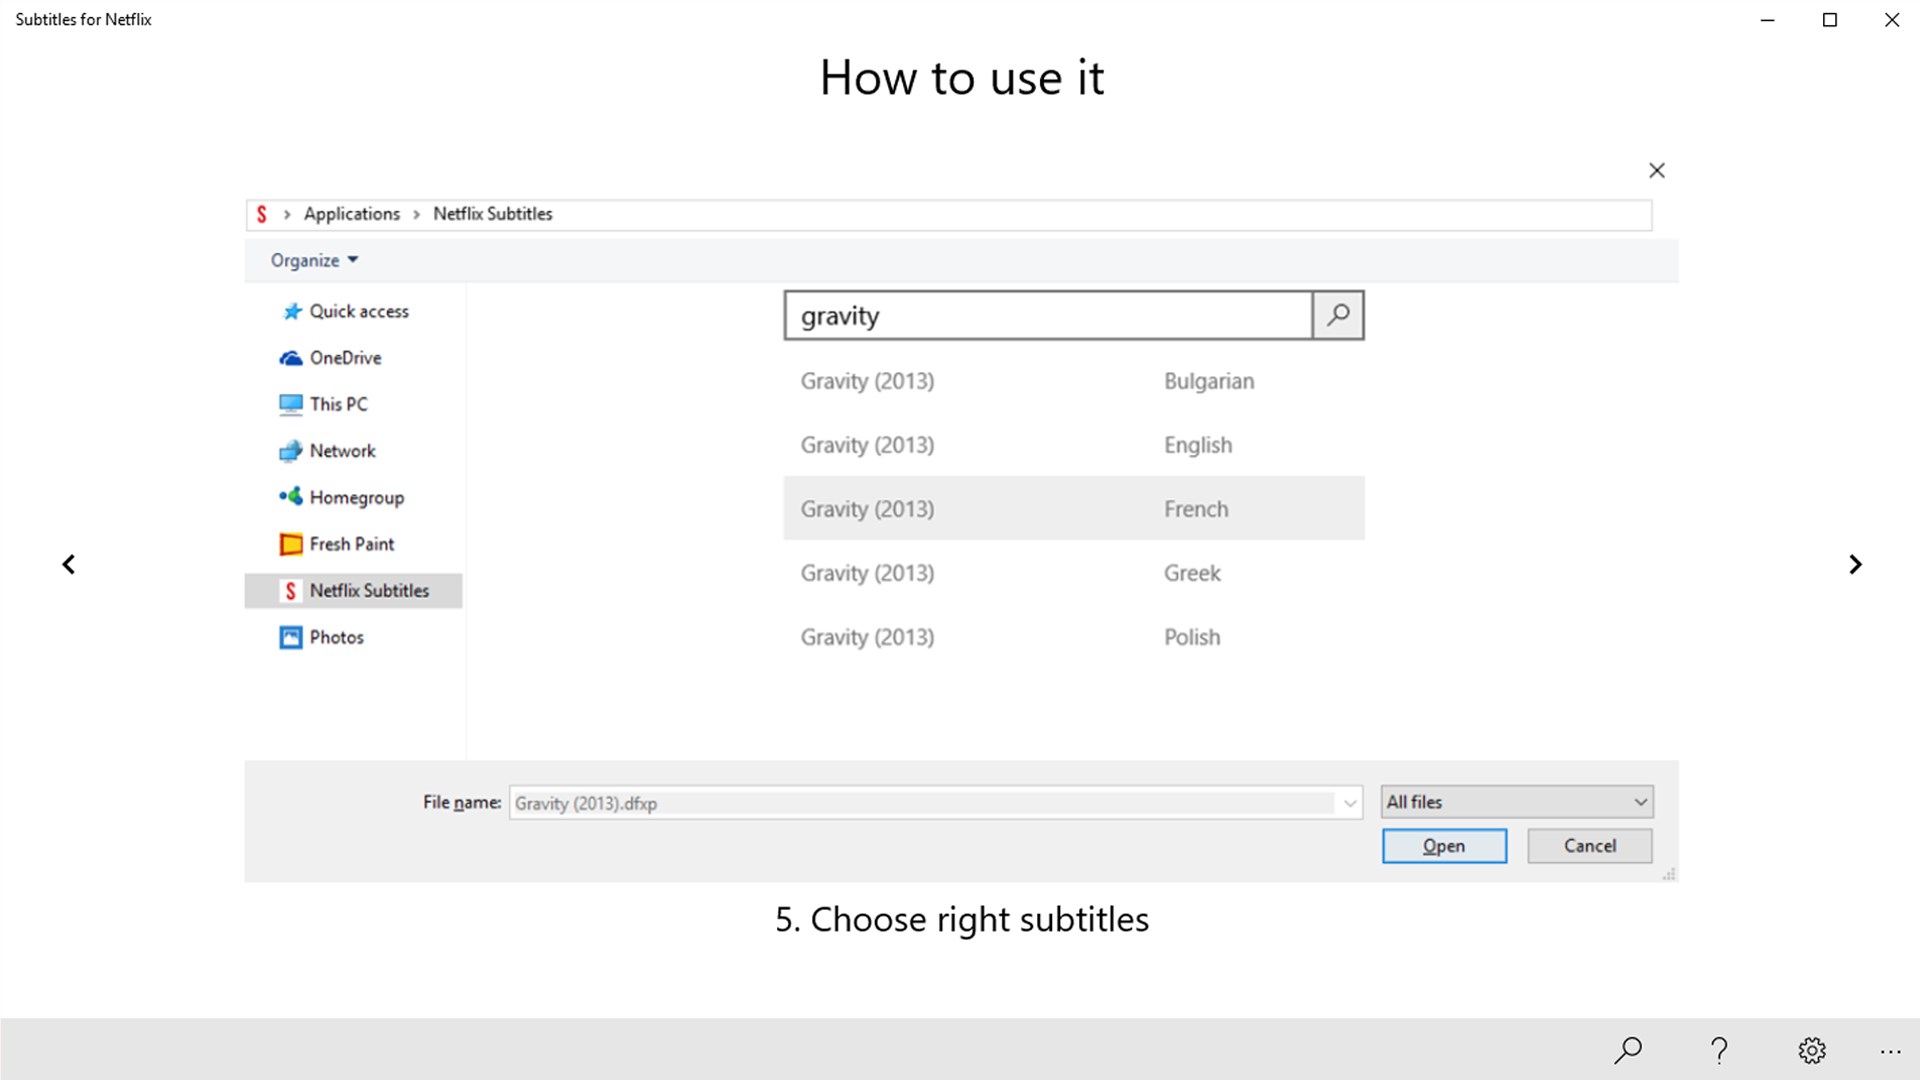1920x1080 pixels.
Task: Open the All files type dropdown
Action: (1516, 802)
